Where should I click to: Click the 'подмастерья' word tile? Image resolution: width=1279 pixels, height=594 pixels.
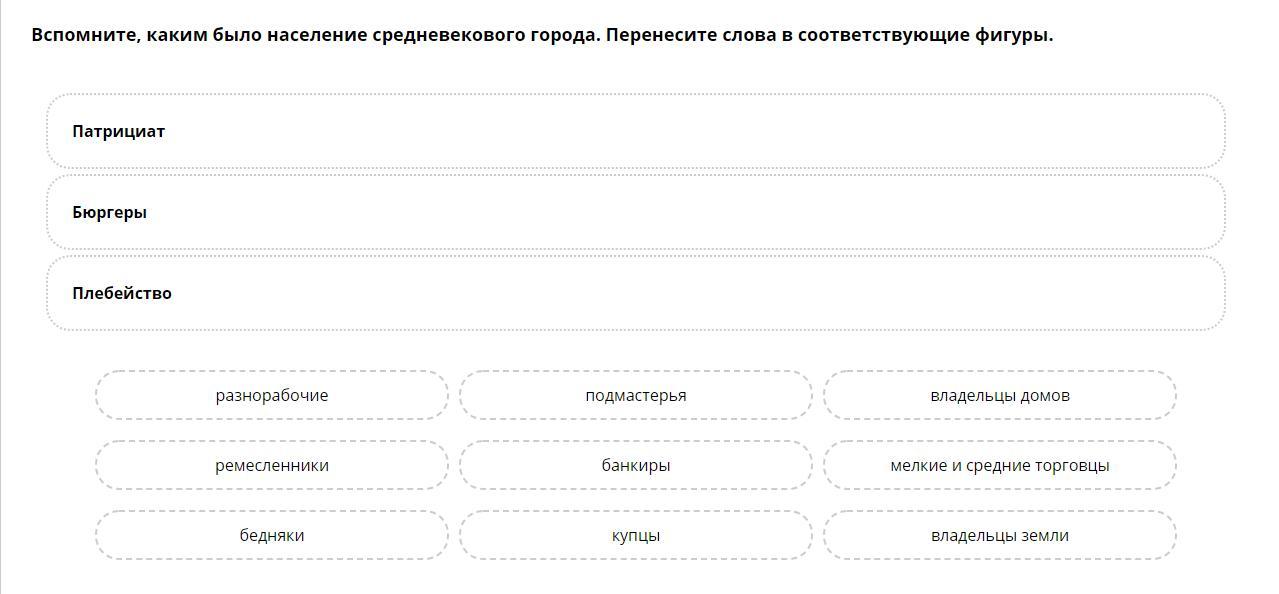point(636,395)
